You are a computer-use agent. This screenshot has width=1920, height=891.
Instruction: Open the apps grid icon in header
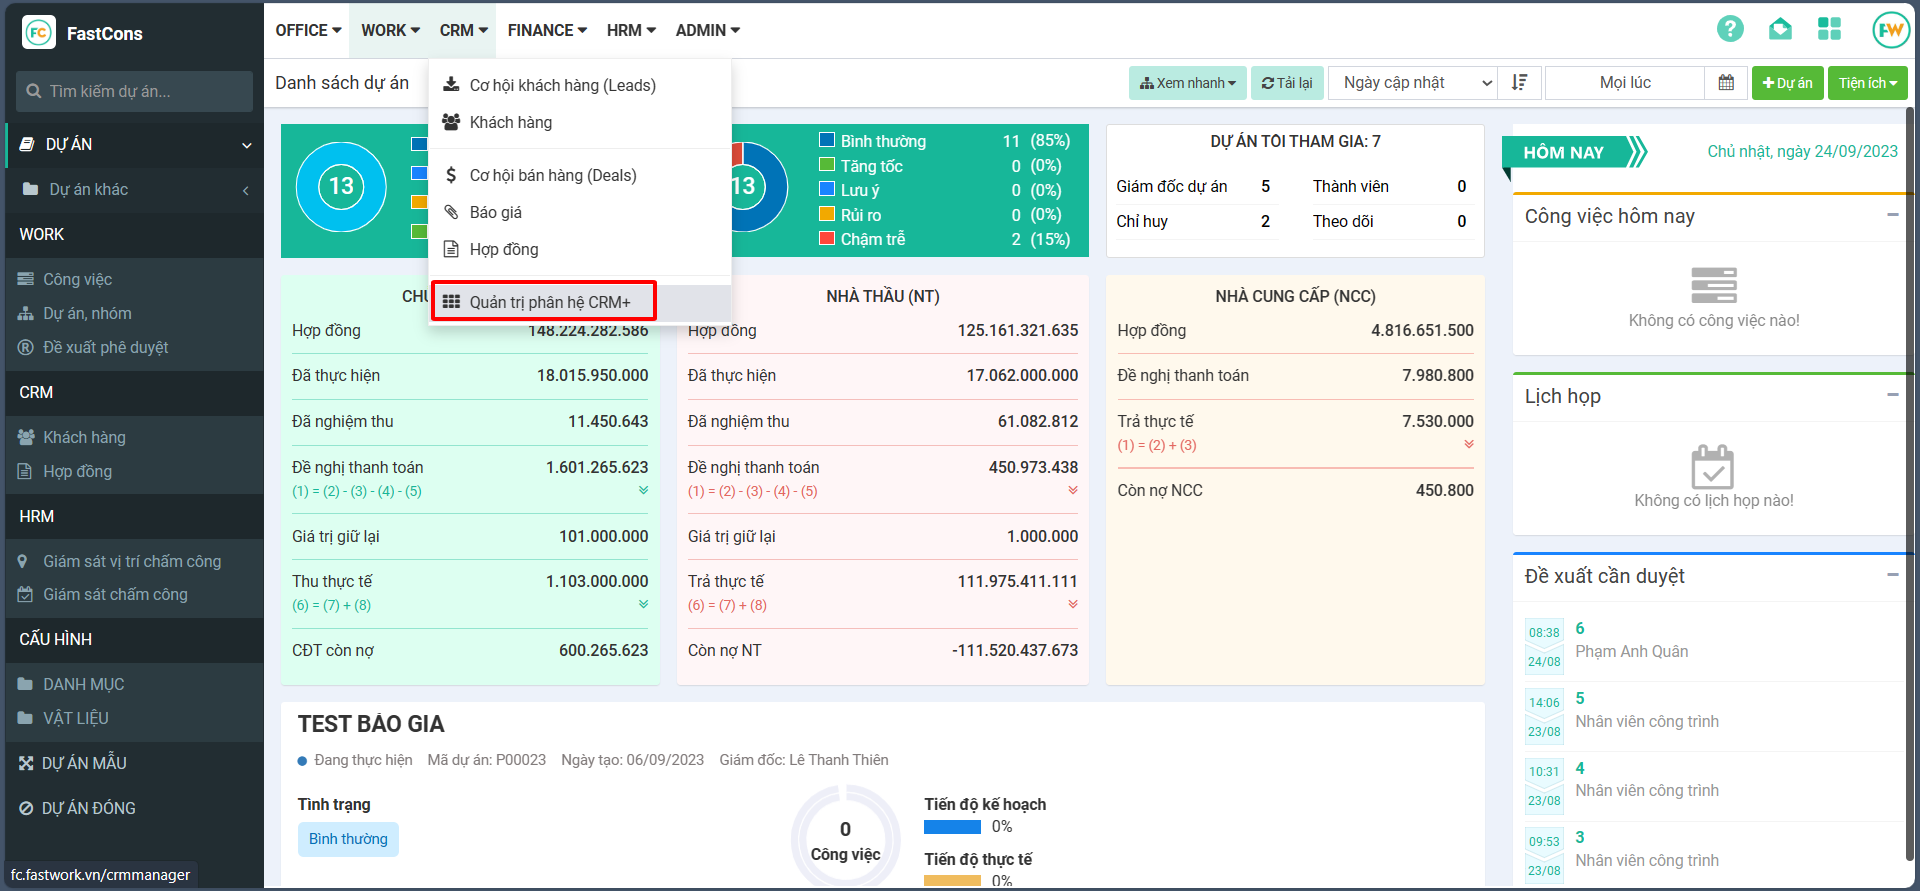point(1829,29)
